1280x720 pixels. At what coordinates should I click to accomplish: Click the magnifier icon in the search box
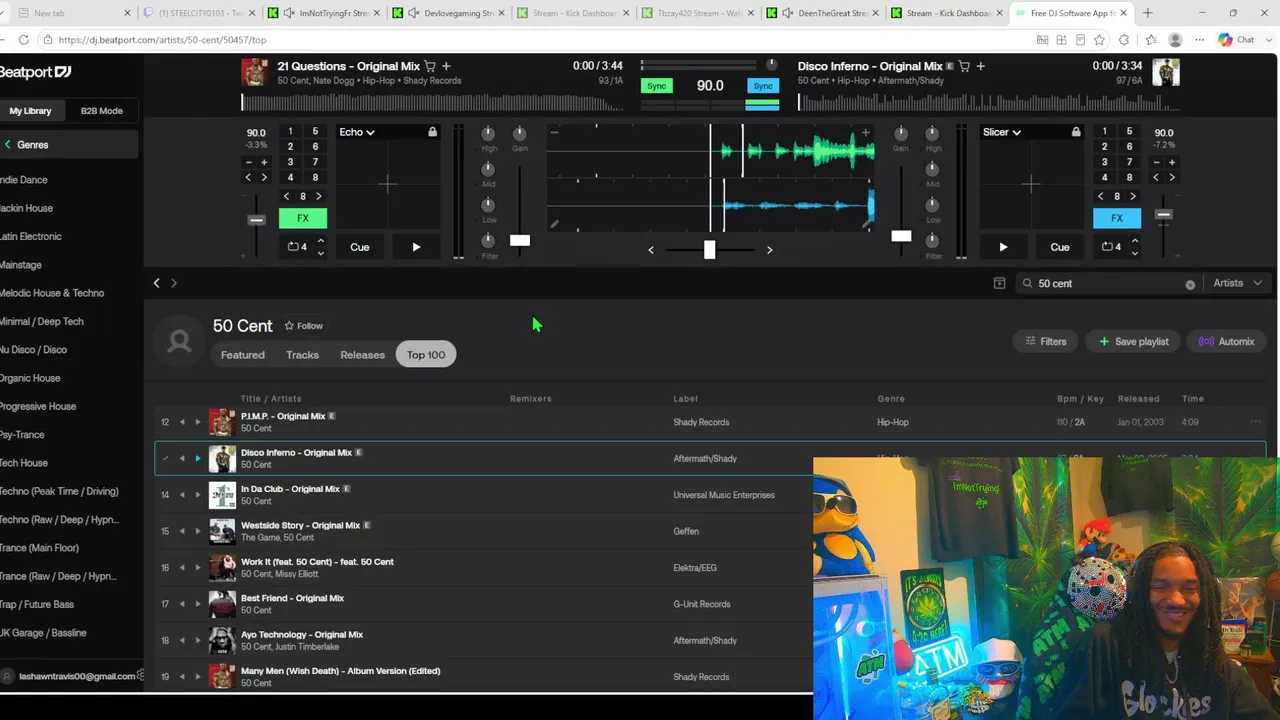click(x=1027, y=283)
